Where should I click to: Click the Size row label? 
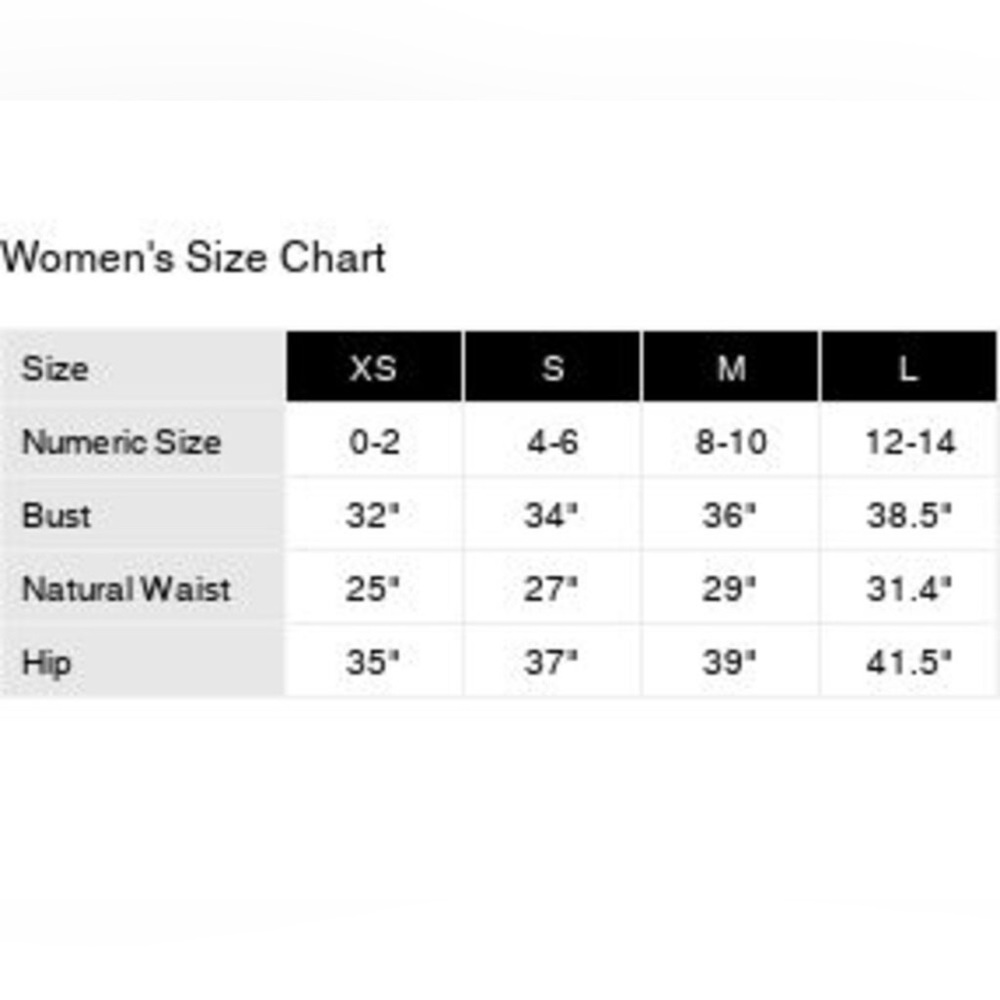click(55, 368)
